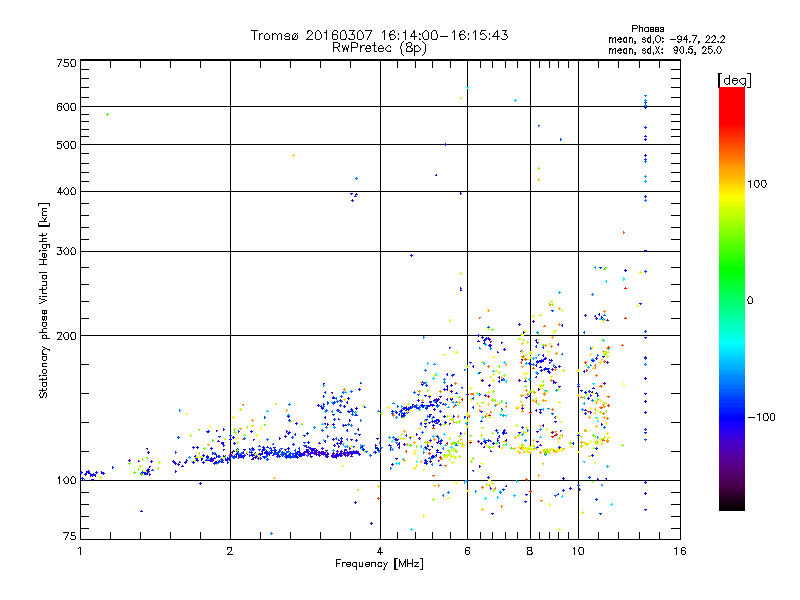
Task: Select the 'RwPretec (8p)' subtitle text
Action: point(379,48)
